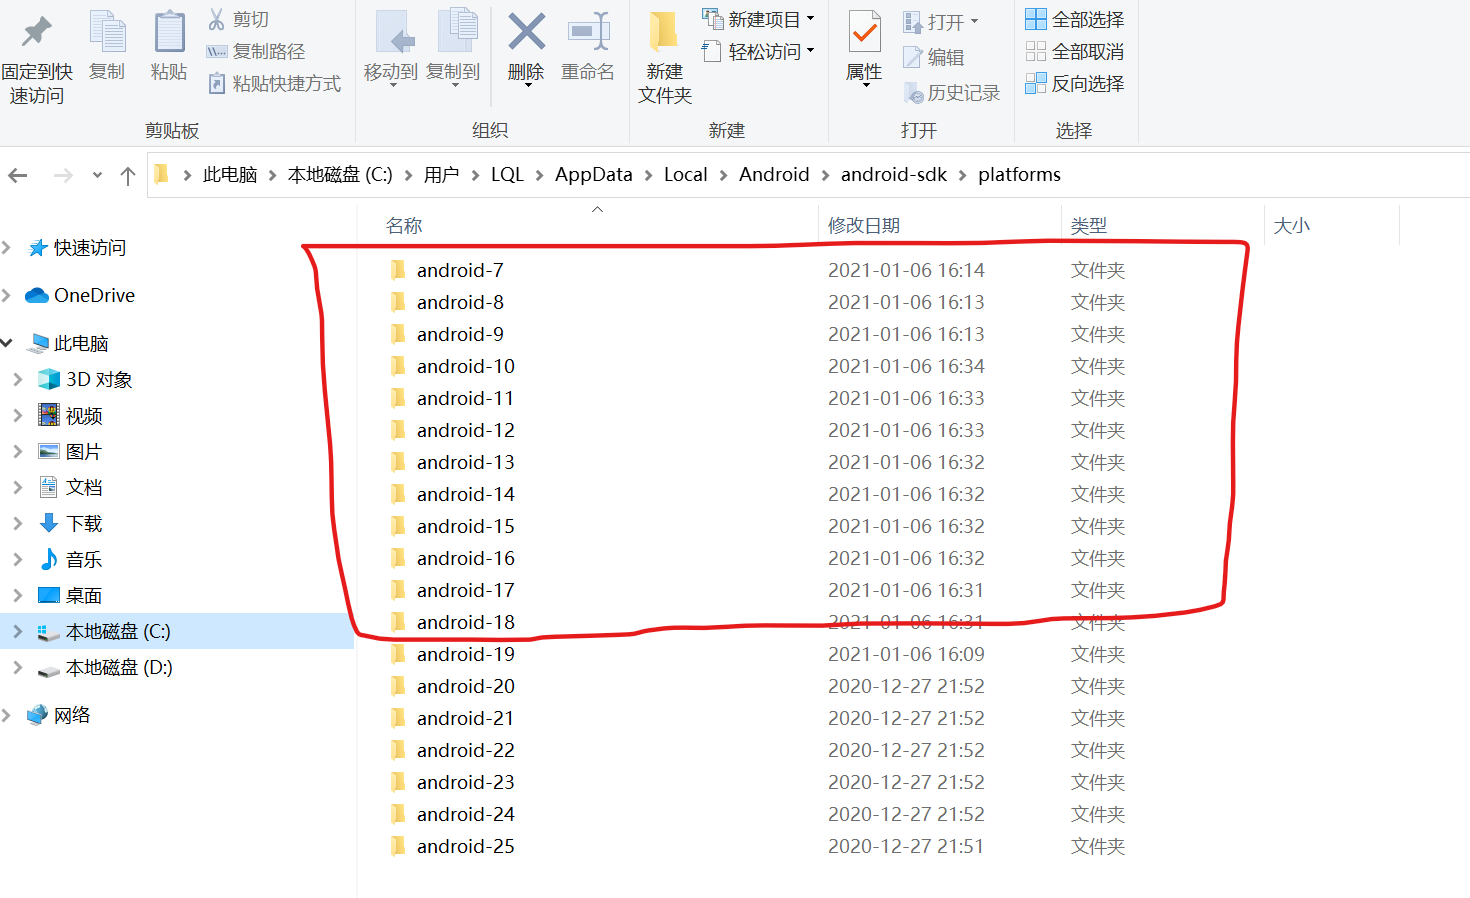Click 此电脑 in the address bar
This screenshot has width=1470, height=898.
click(230, 174)
